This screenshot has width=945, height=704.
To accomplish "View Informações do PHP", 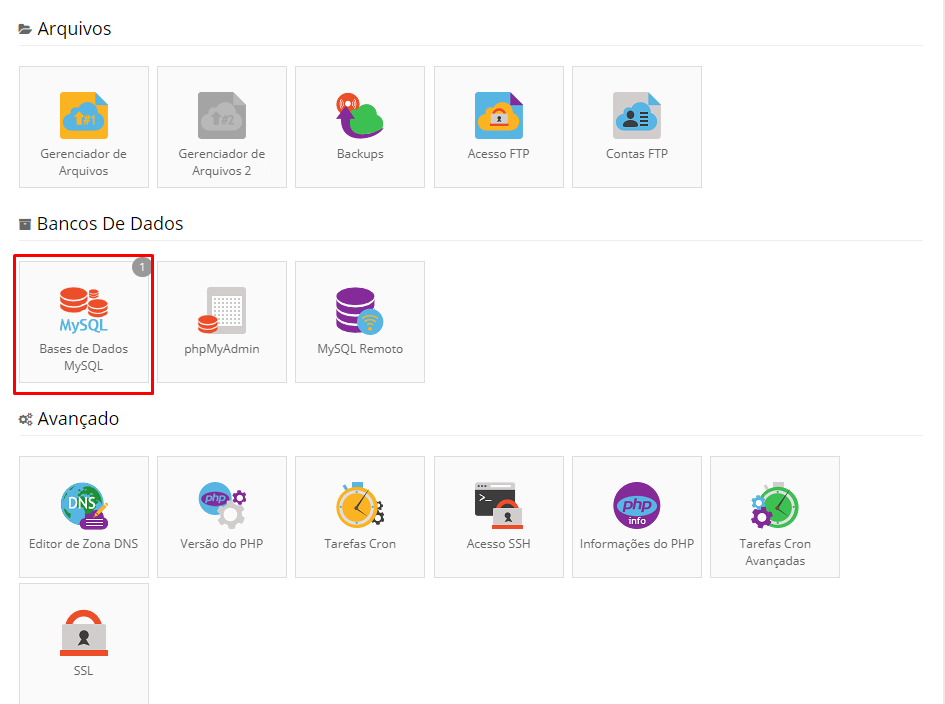I will point(637,516).
